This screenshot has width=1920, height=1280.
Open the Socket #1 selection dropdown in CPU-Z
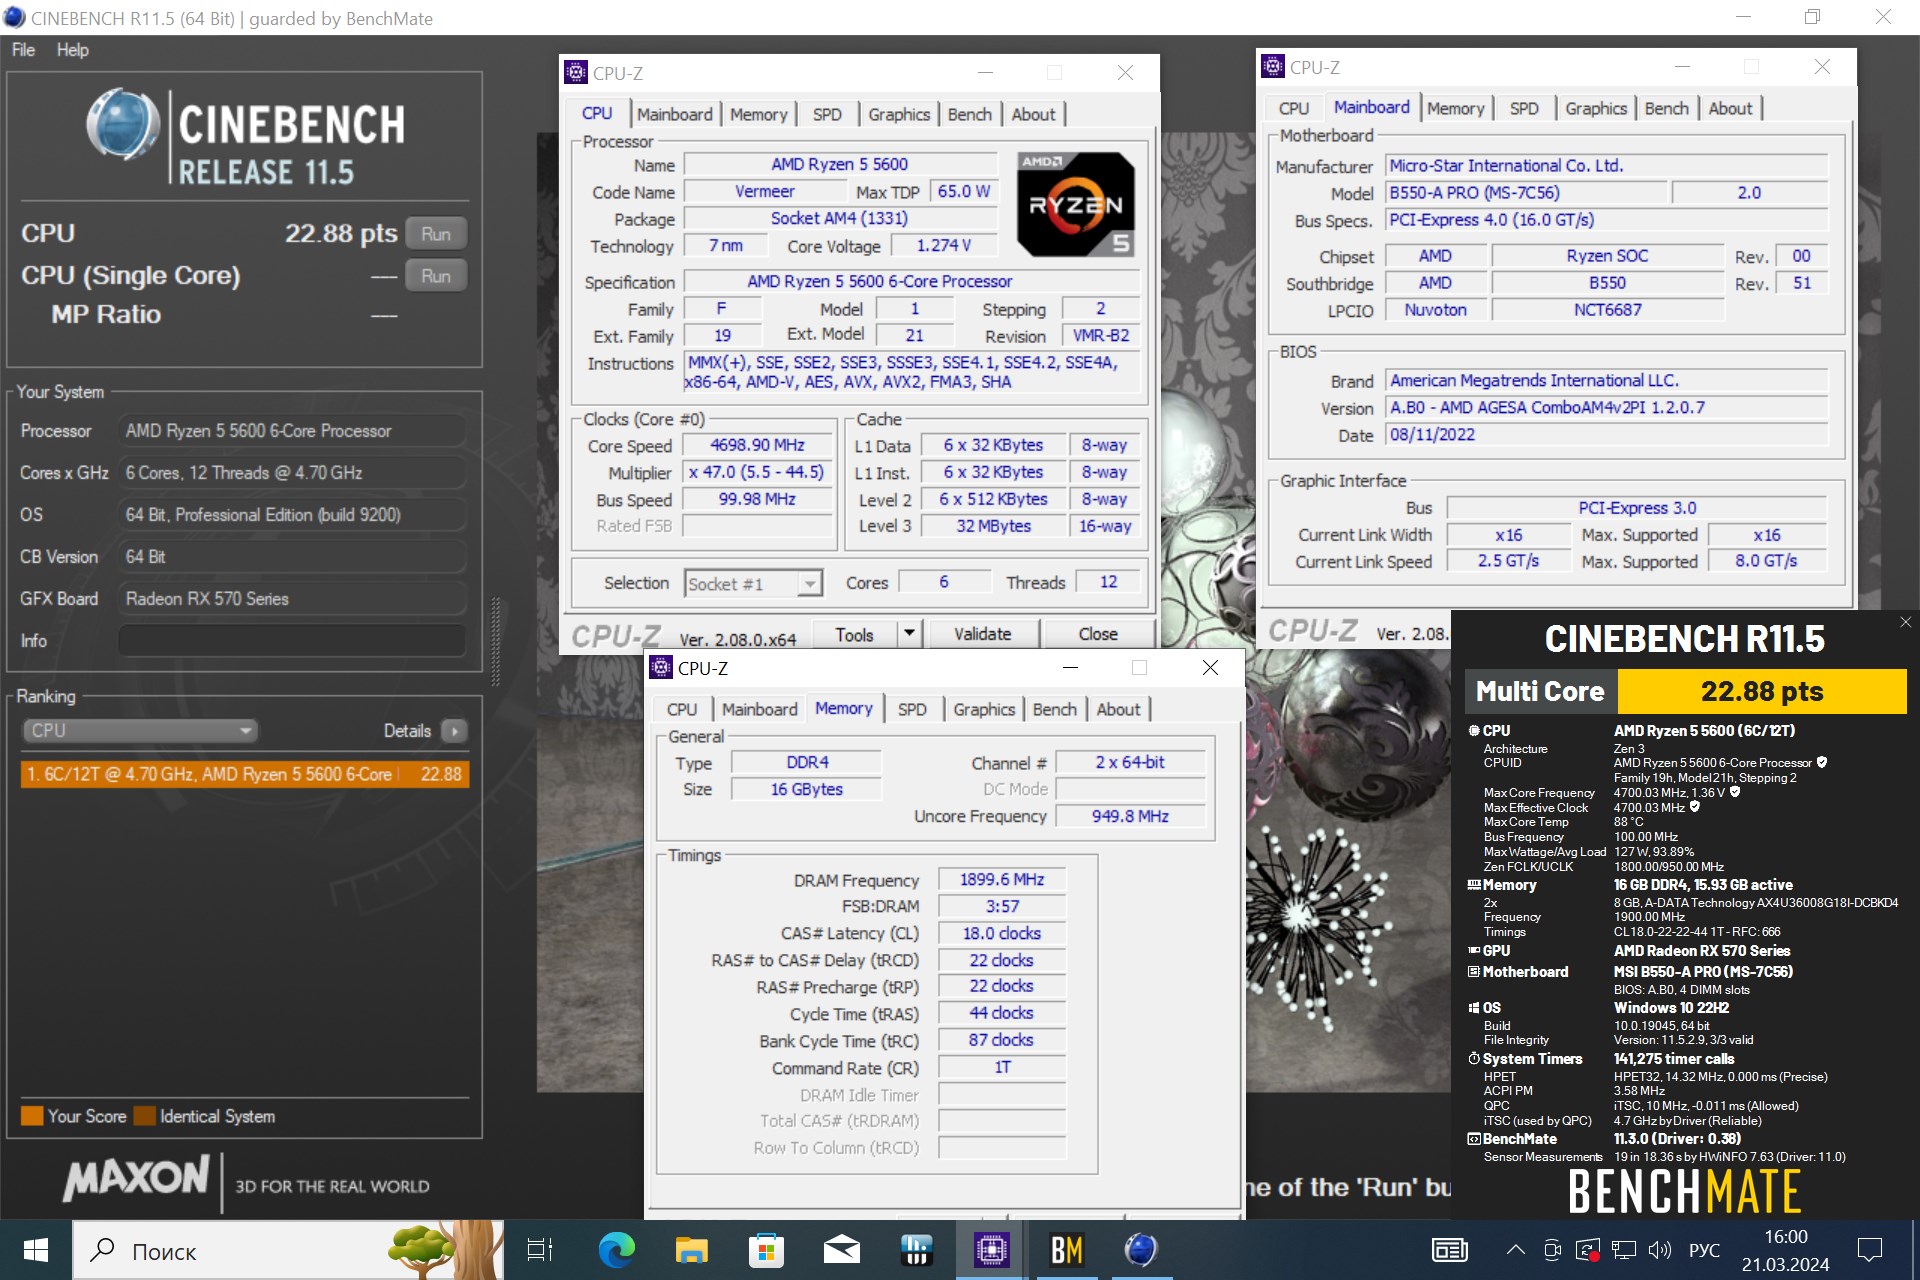[753, 583]
